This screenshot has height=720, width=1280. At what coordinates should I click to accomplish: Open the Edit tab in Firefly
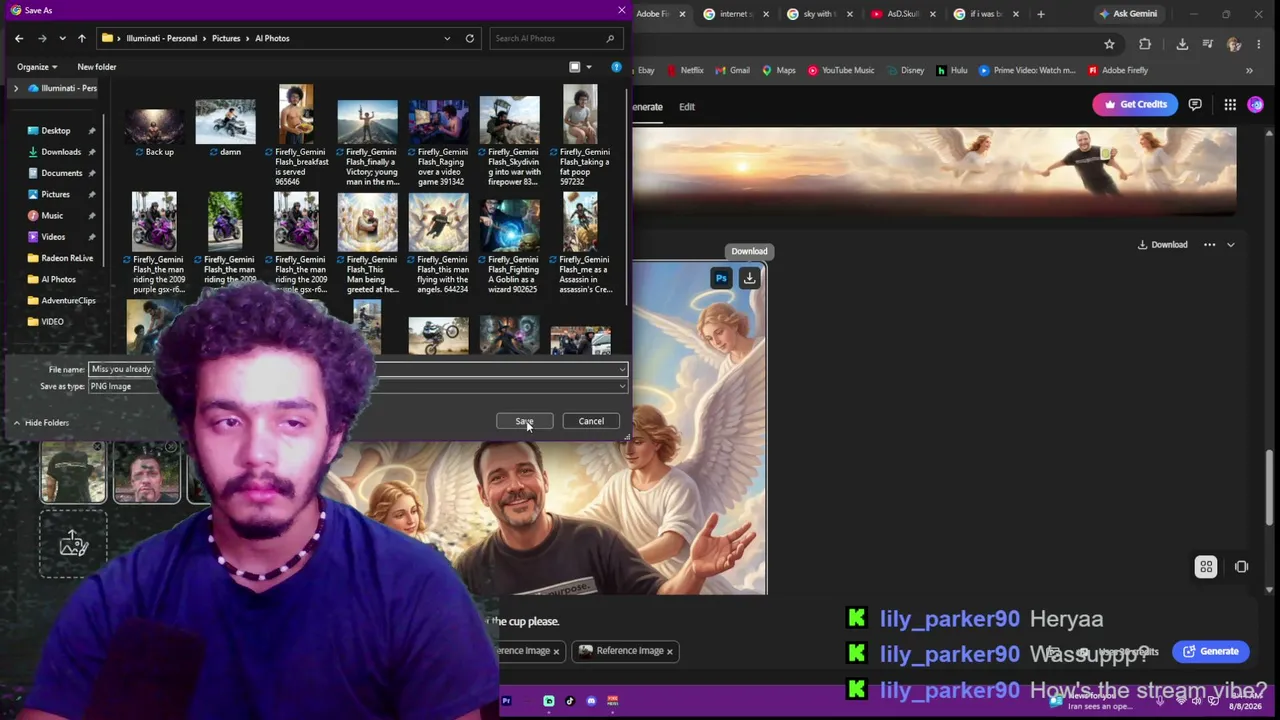click(687, 107)
